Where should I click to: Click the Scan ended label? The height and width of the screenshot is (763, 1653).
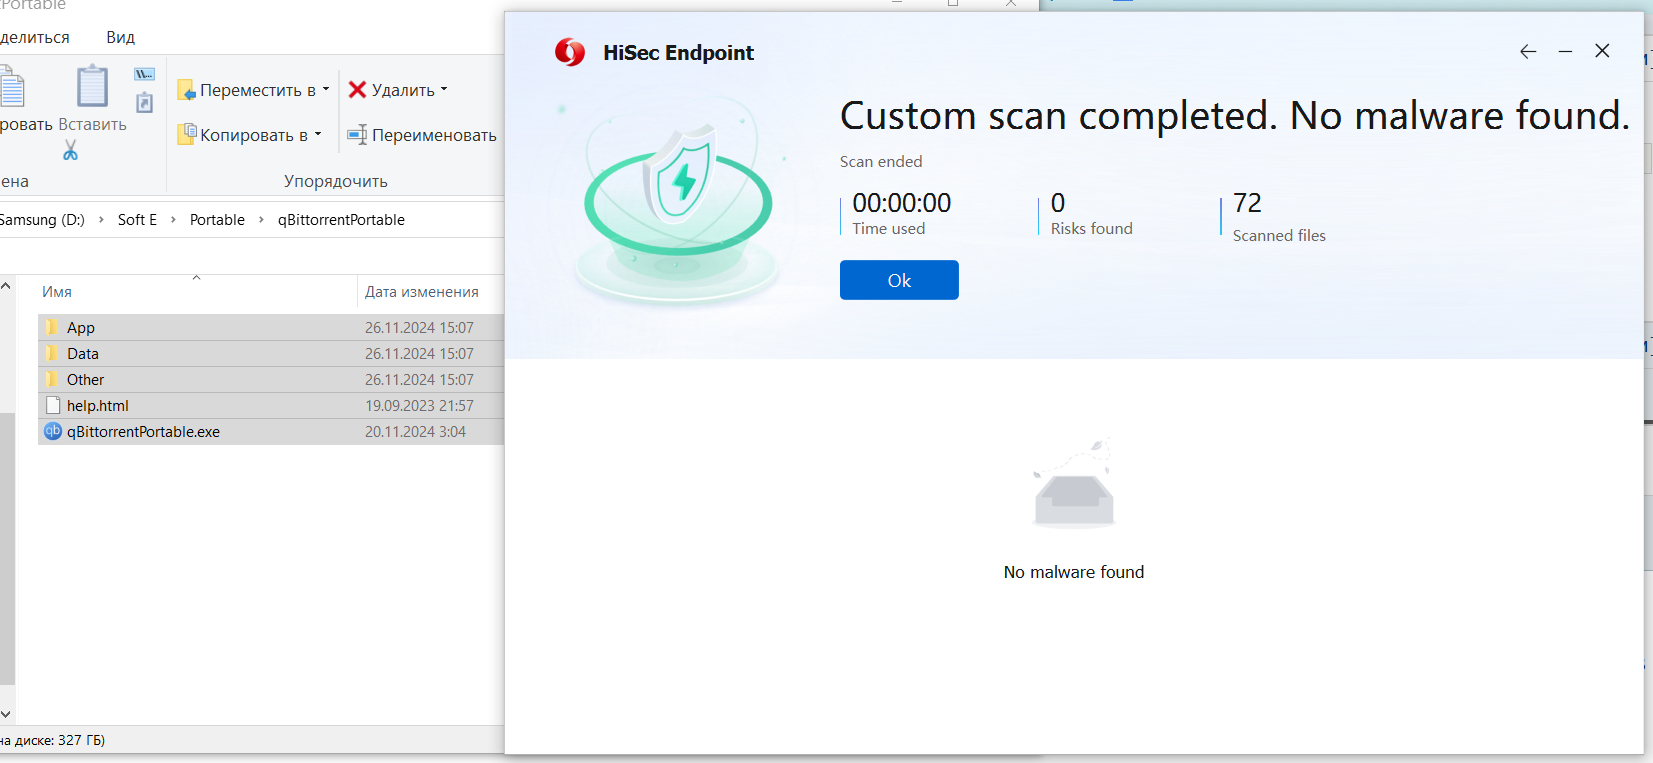[881, 161]
